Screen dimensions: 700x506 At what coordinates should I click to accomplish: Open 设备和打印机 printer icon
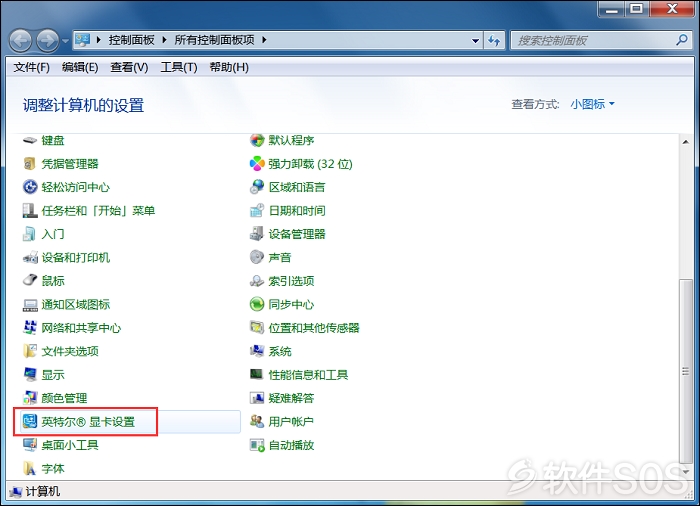pyautogui.click(x=30, y=258)
